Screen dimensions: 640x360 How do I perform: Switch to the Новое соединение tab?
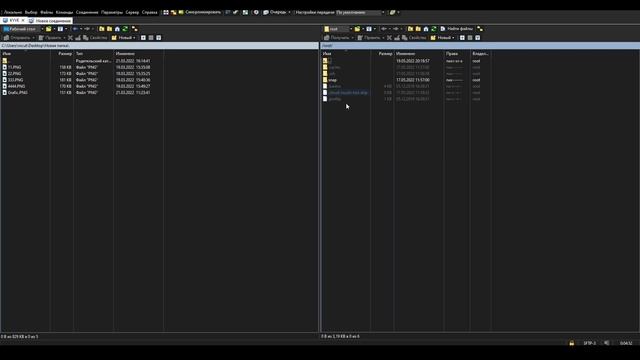50,20
